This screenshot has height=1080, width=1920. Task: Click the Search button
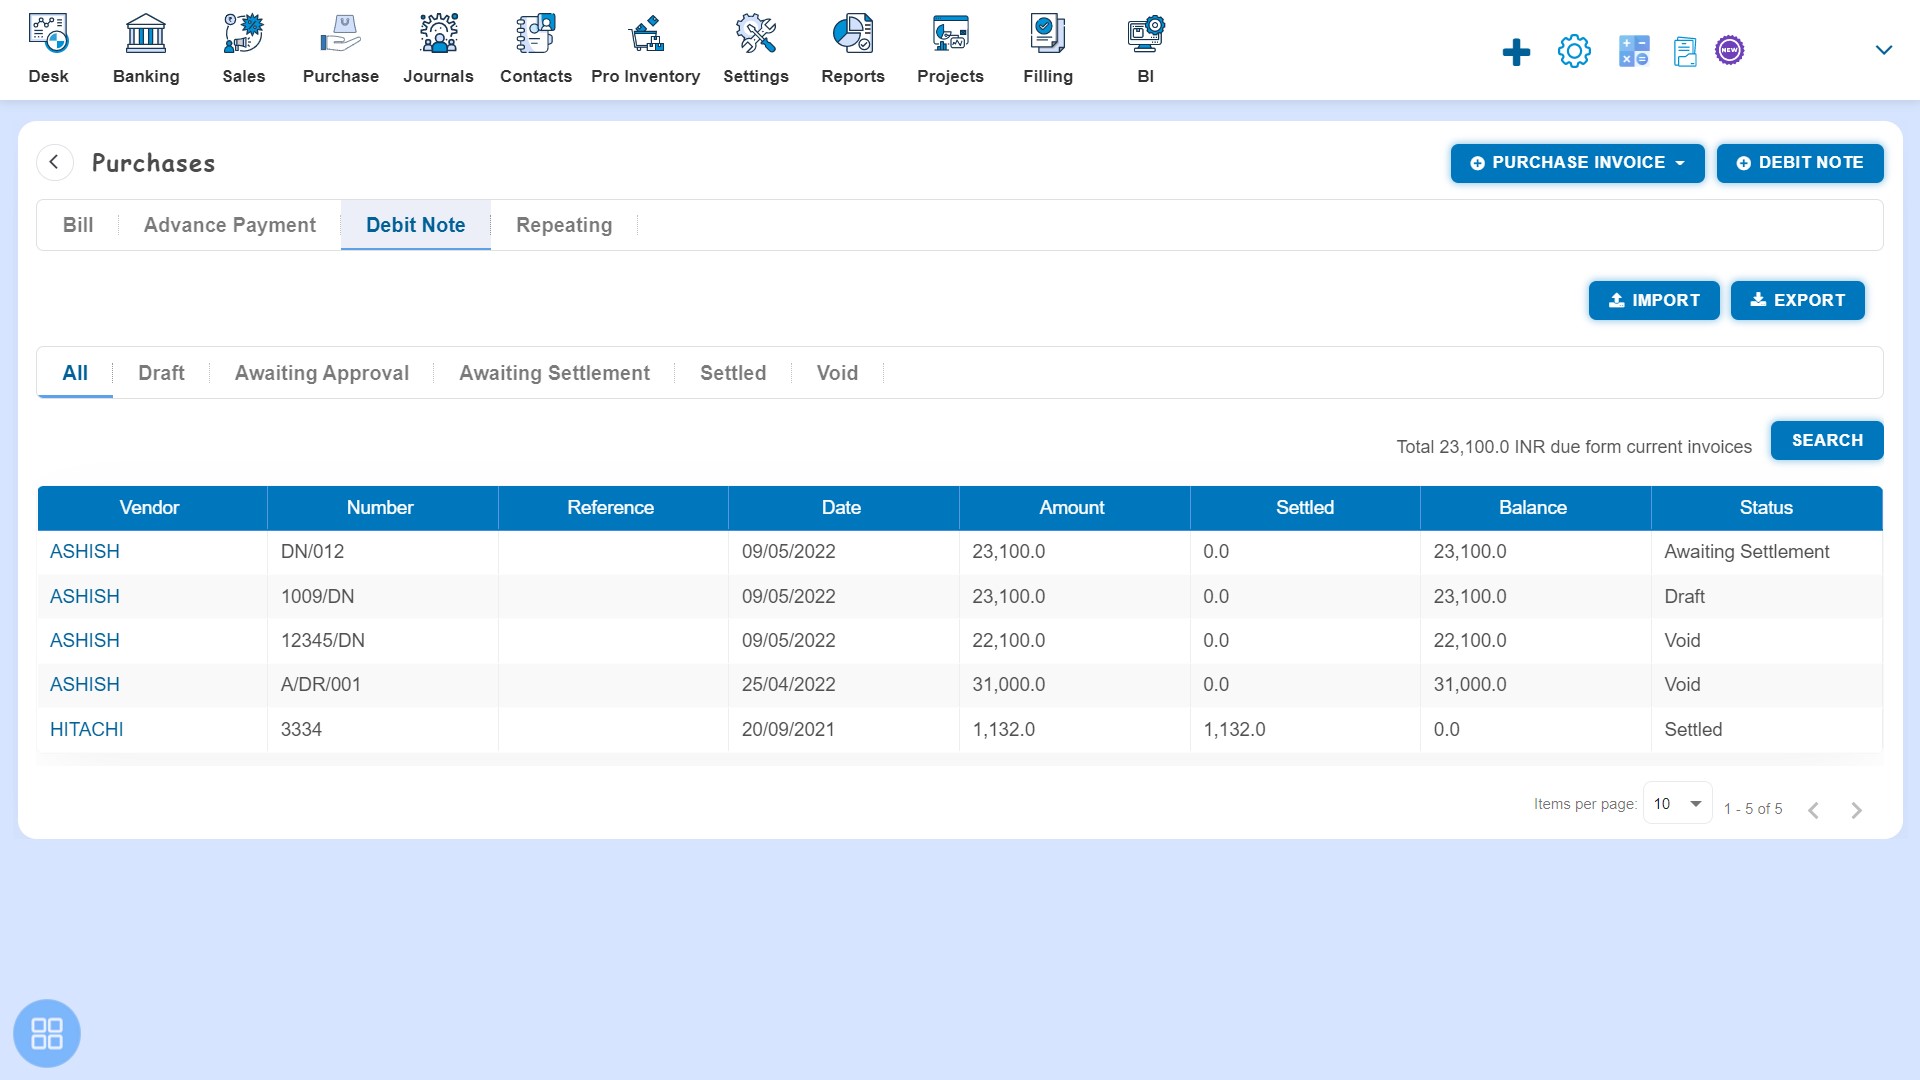[x=1826, y=440]
